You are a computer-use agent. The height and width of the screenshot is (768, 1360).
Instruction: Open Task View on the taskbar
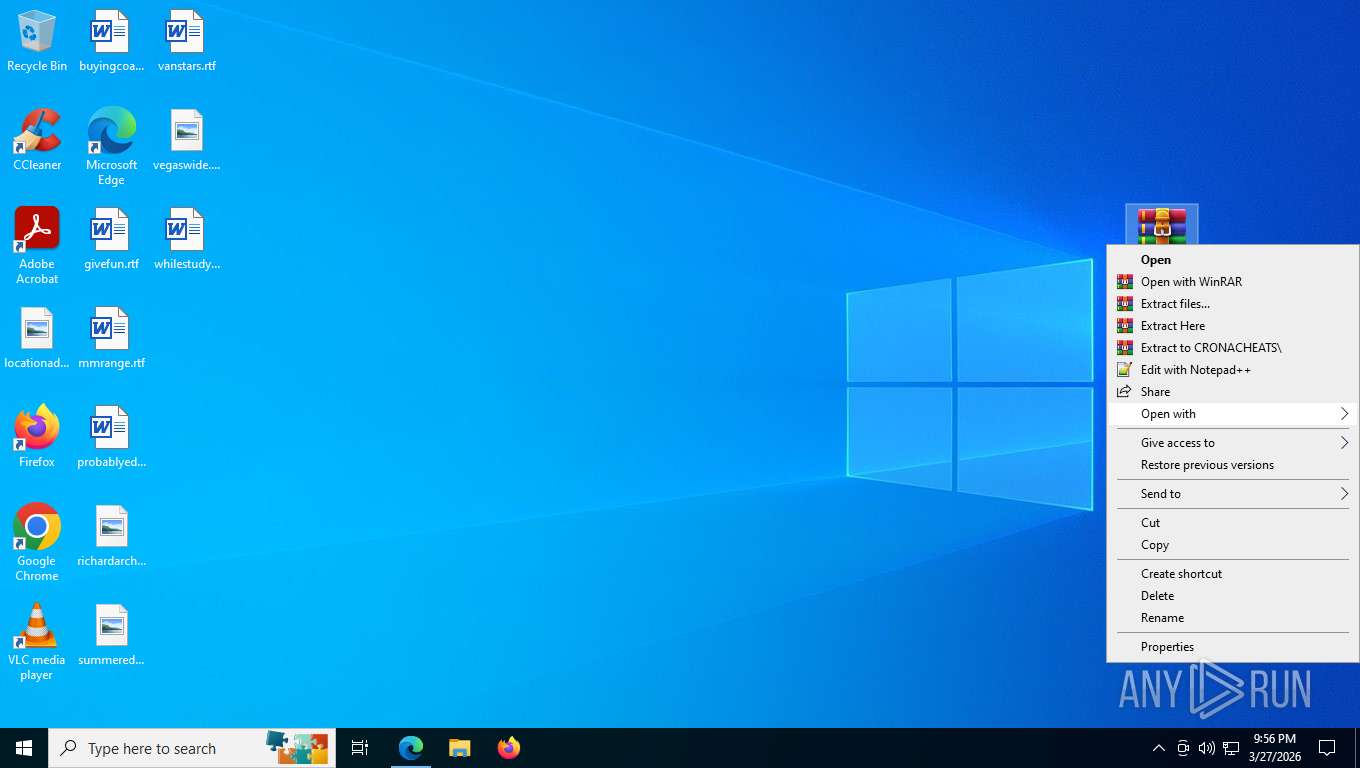point(360,748)
